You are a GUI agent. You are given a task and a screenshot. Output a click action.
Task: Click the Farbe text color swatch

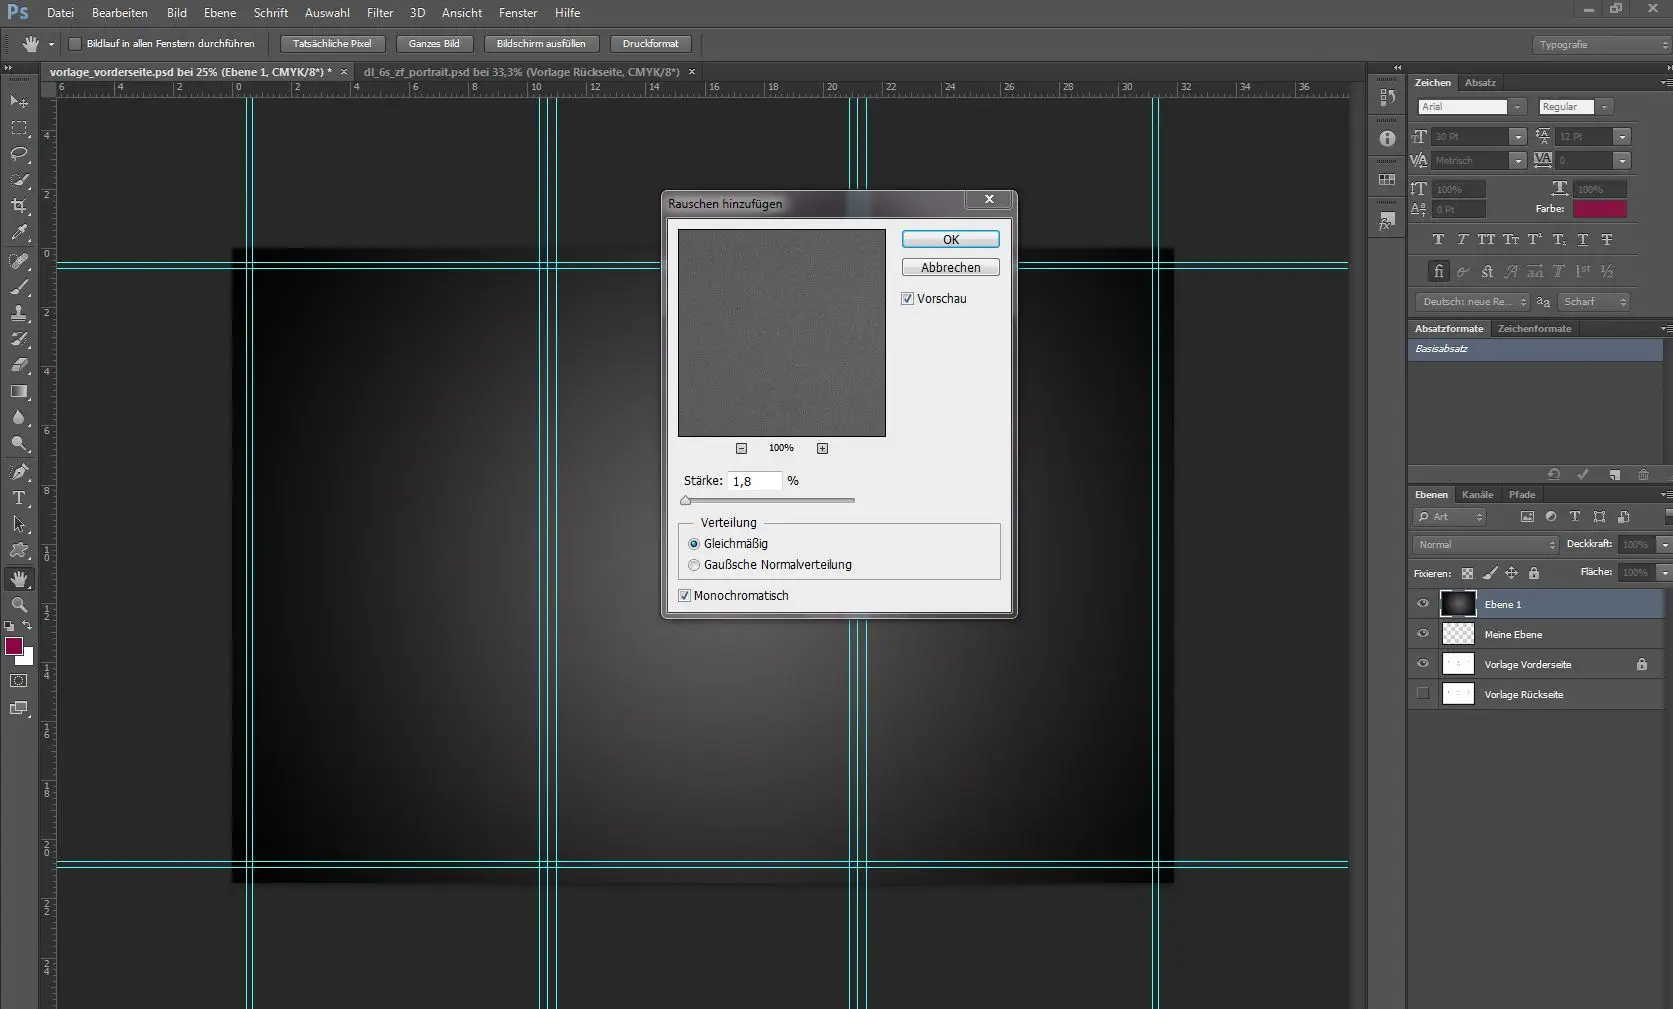click(x=1599, y=209)
